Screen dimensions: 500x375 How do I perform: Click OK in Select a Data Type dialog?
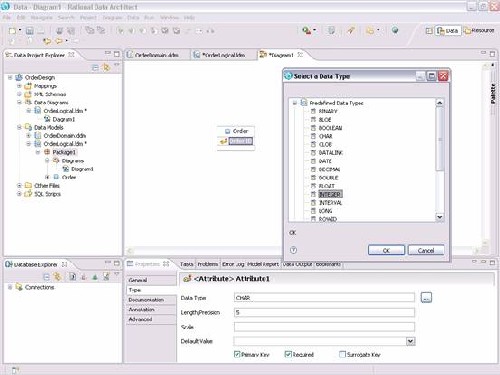[386, 250]
